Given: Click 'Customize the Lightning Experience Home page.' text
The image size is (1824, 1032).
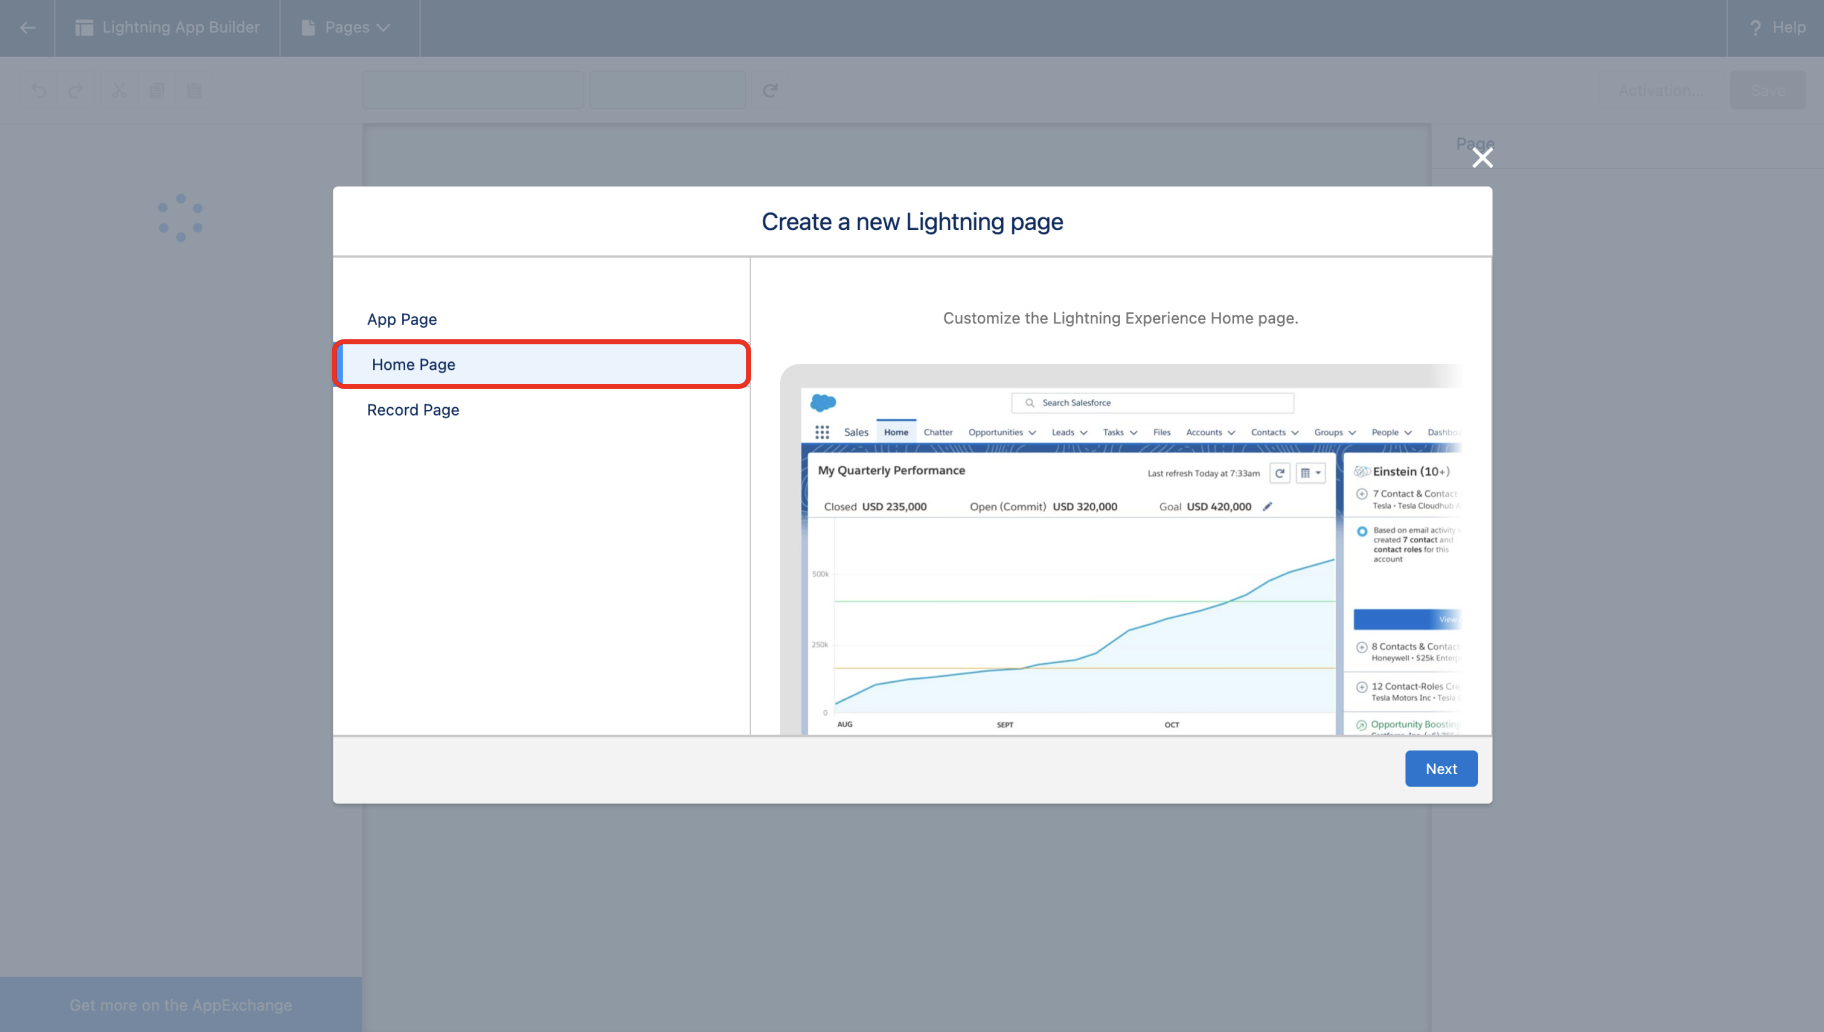Looking at the screenshot, I should coord(1120,318).
